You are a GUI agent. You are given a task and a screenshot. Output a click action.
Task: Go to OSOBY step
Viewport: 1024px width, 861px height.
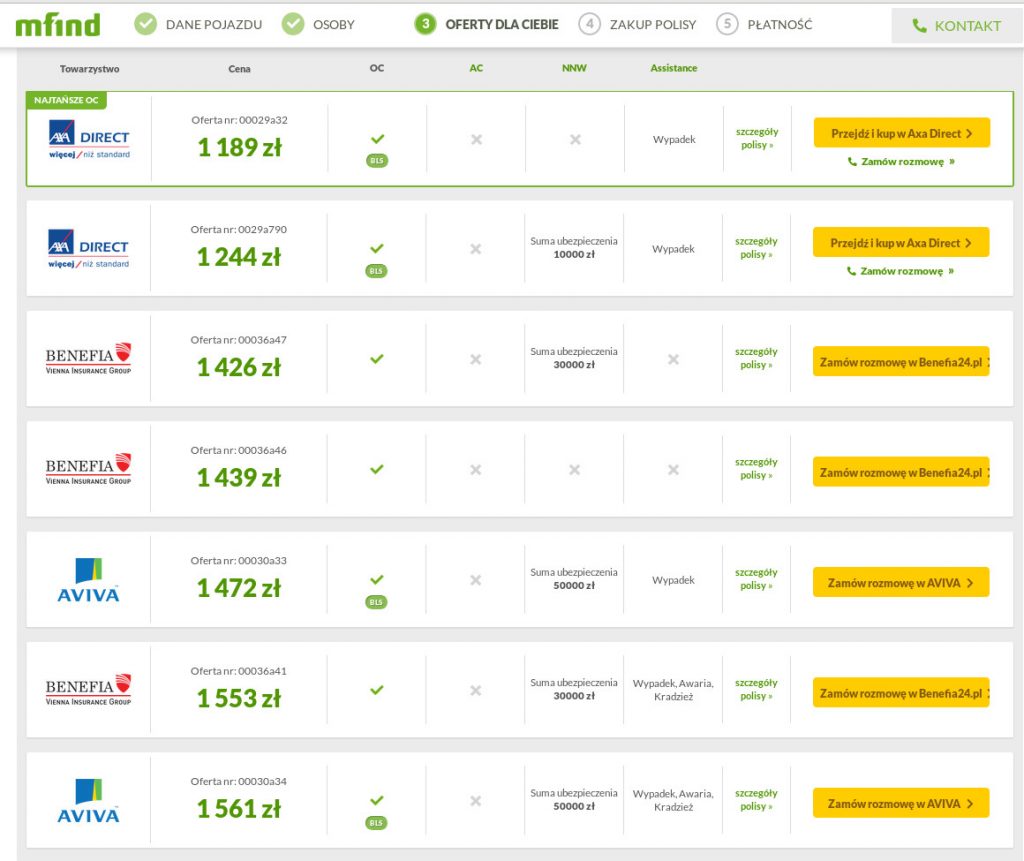334,25
